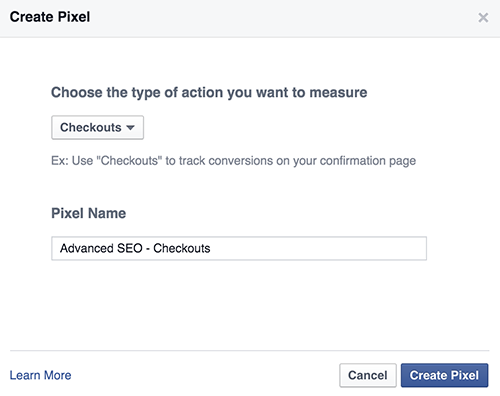Screen dimensions: 500x396
Task: Click the word 'measure' in the heading
Action: click(338, 93)
